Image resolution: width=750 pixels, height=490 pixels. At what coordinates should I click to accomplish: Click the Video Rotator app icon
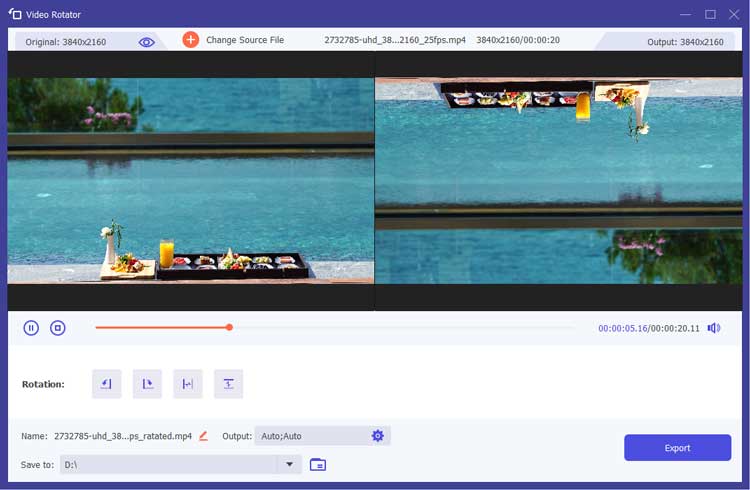(x=15, y=14)
